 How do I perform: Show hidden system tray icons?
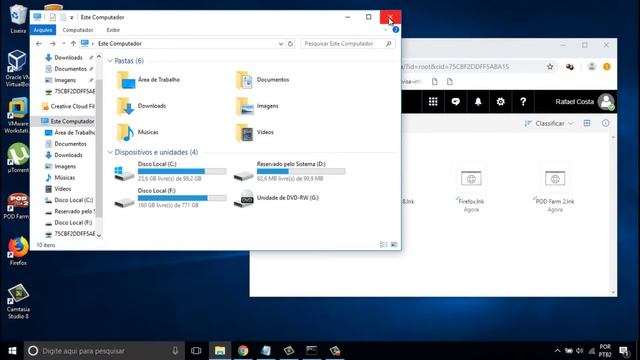point(557,351)
